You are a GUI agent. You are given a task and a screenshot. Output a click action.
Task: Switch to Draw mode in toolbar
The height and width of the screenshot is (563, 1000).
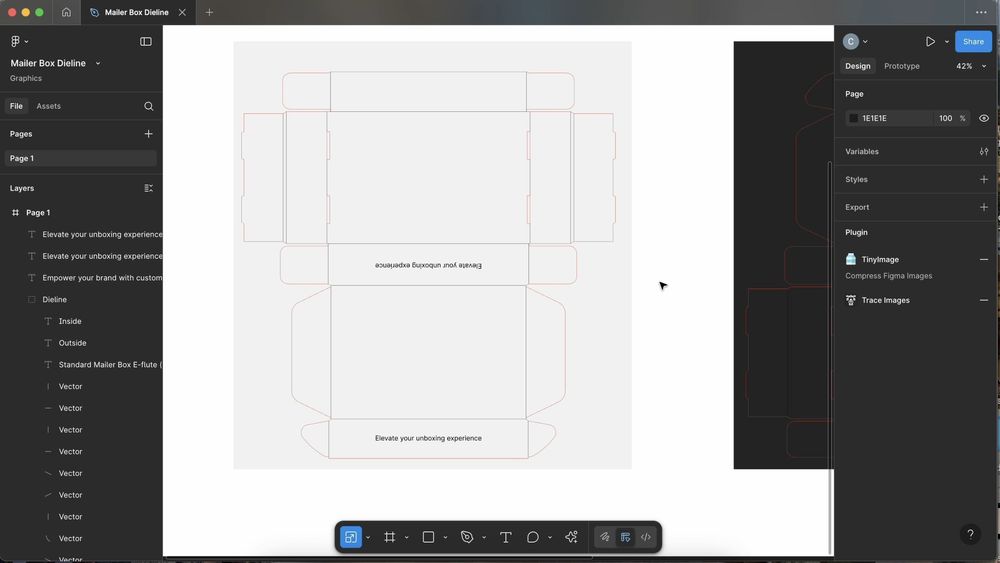click(x=605, y=537)
